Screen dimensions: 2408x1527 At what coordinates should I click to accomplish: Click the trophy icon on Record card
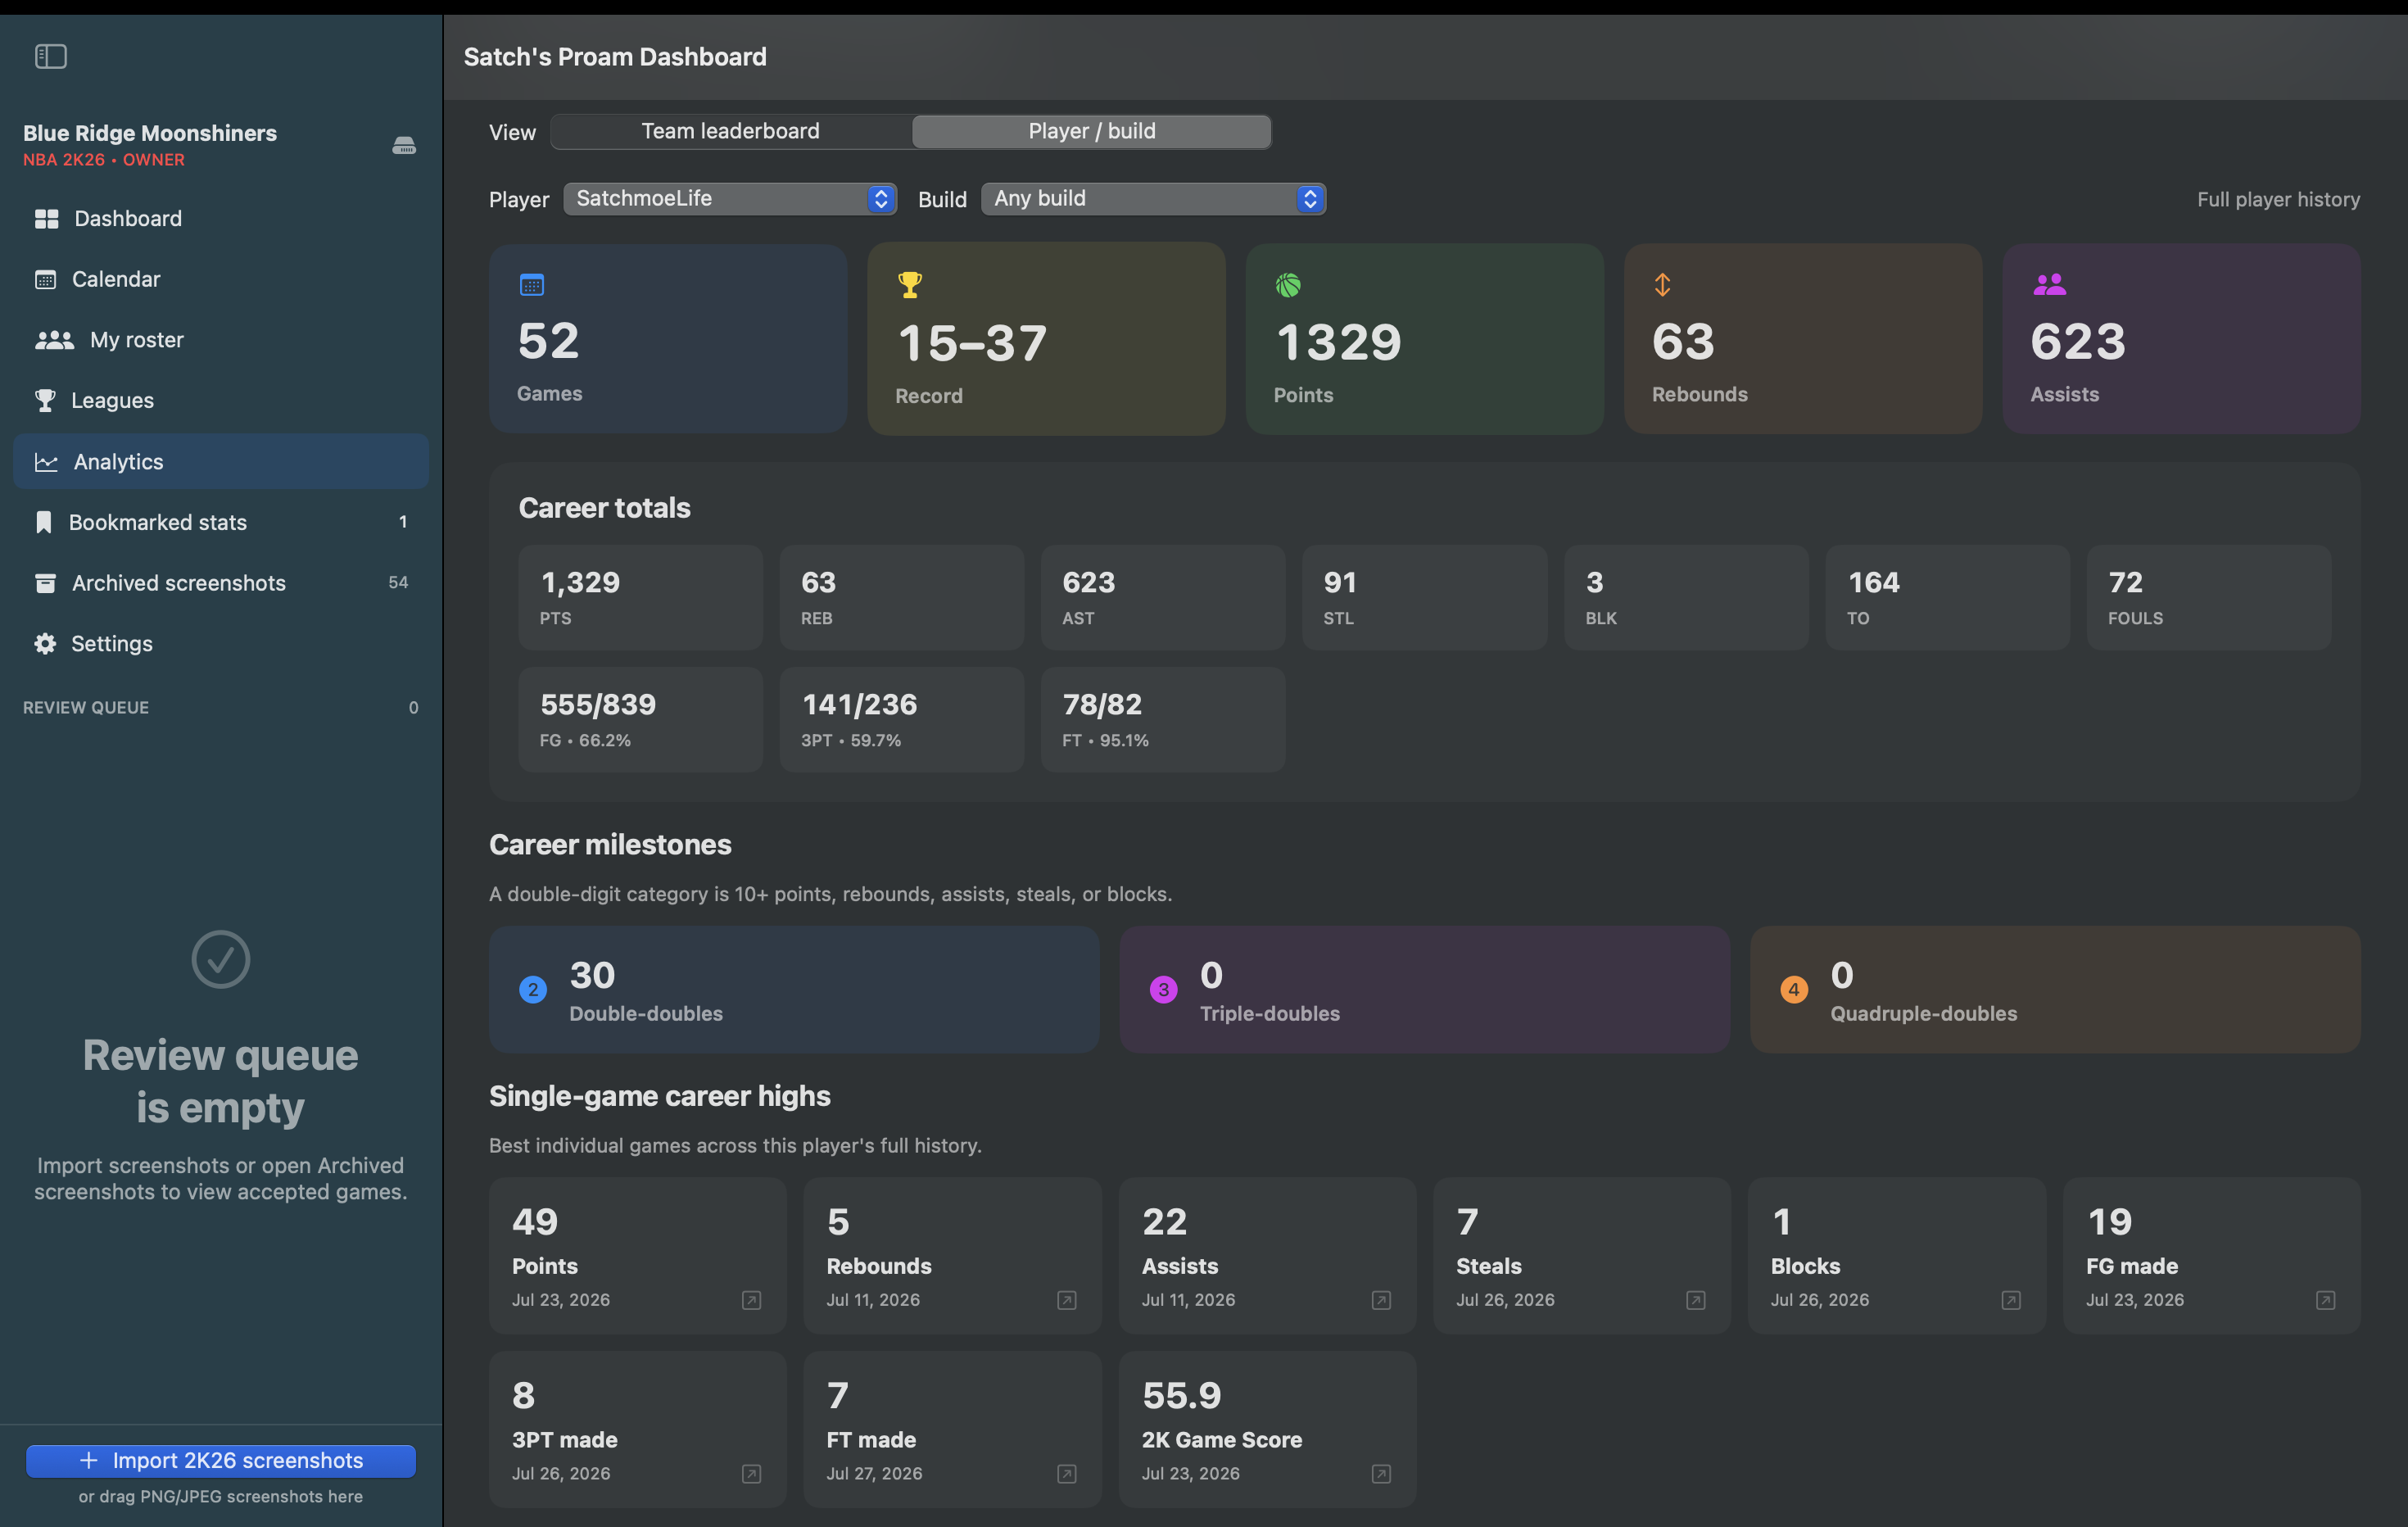910,285
